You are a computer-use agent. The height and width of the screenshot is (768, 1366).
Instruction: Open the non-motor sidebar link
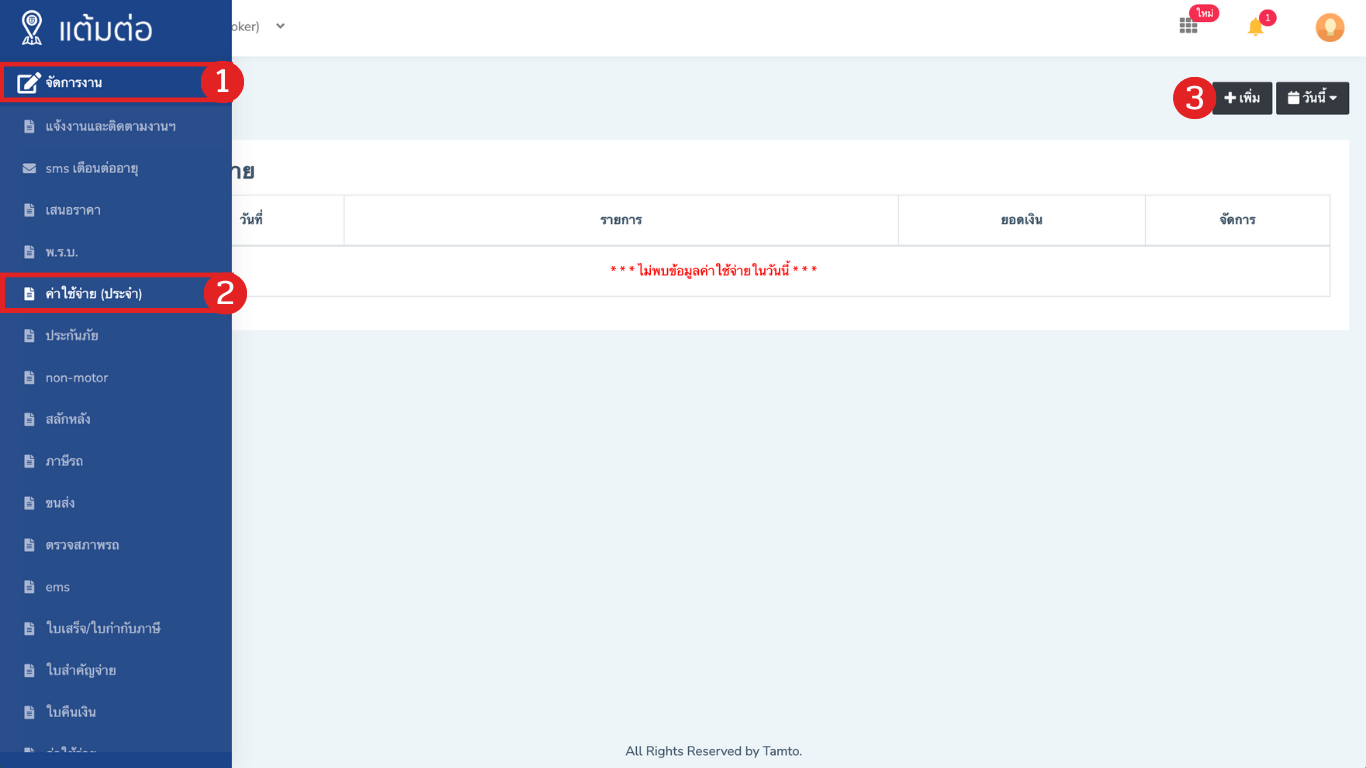(116, 378)
